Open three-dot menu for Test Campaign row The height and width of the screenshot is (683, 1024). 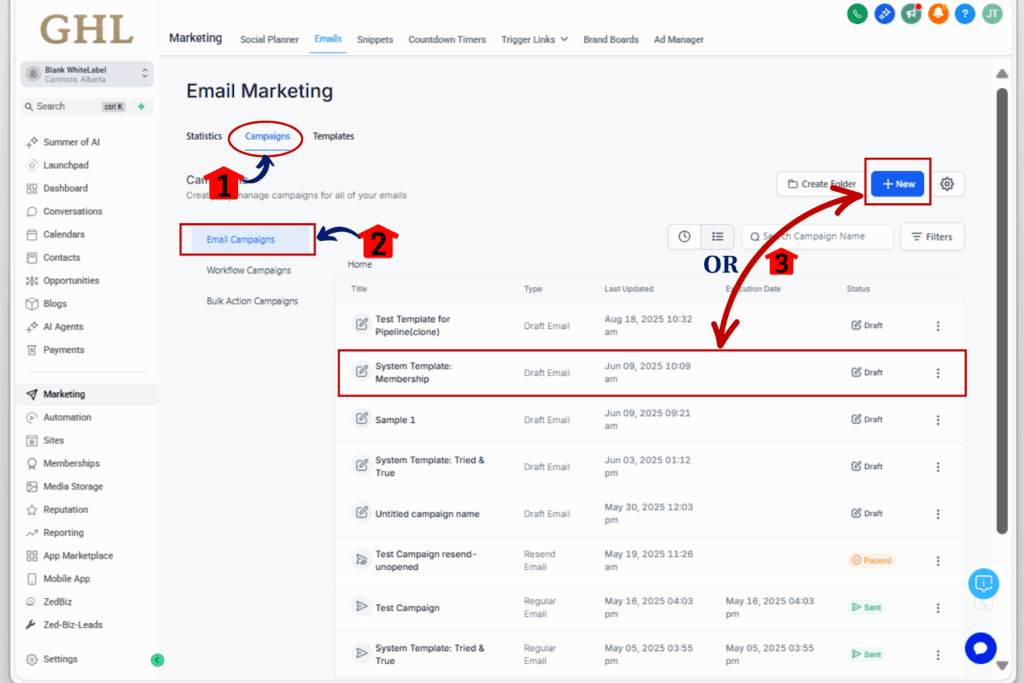938,608
